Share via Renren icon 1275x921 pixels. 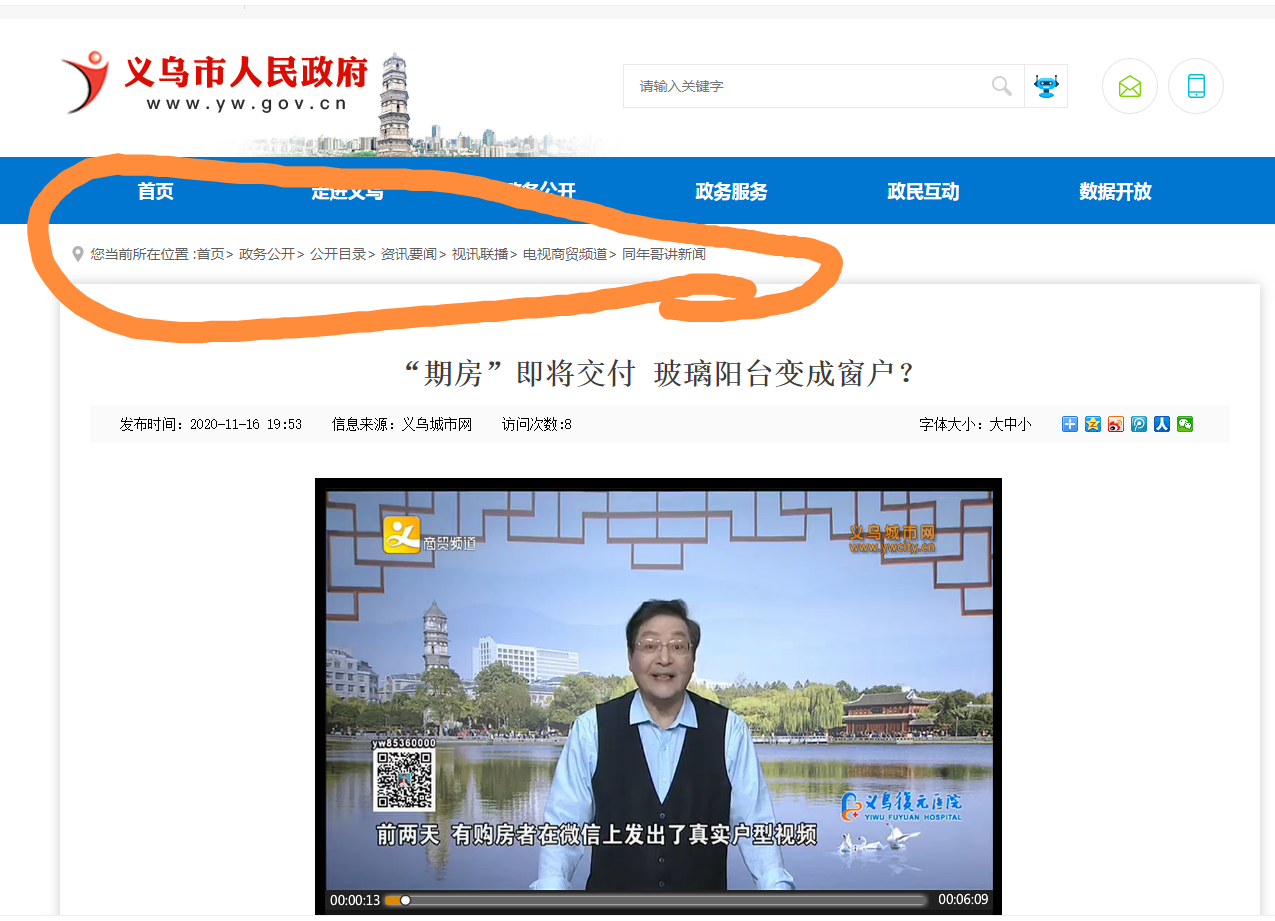tap(1162, 424)
